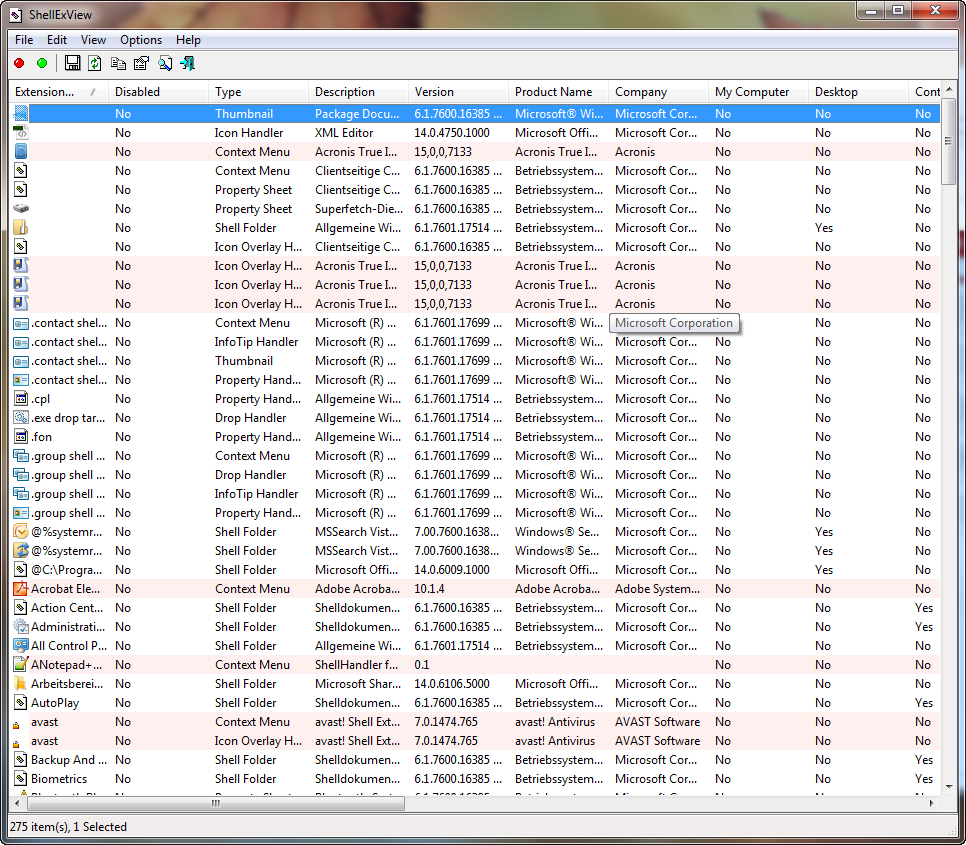Click the All Control P... row icon
This screenshot has width=966, height=845.
click(21, 645)
